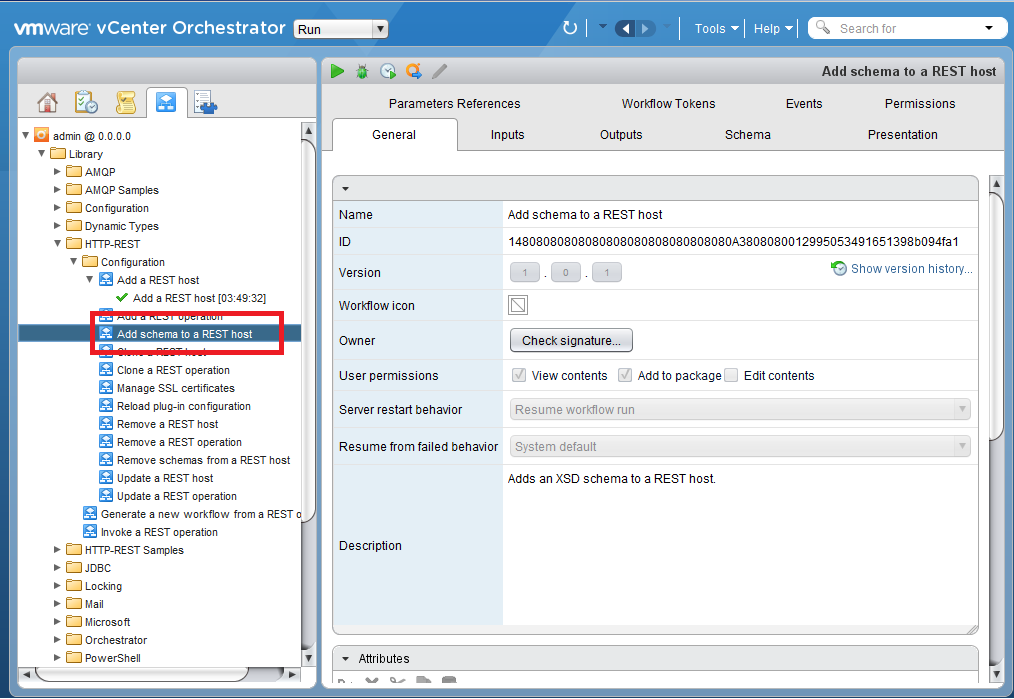Expand the JDBC folder

(x=57, y=567)
